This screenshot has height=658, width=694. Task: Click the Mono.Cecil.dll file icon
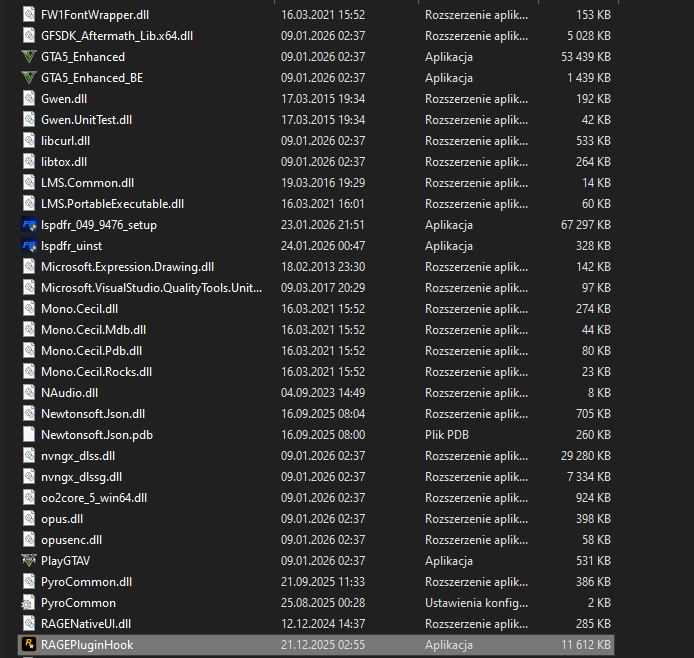(29, 308)
